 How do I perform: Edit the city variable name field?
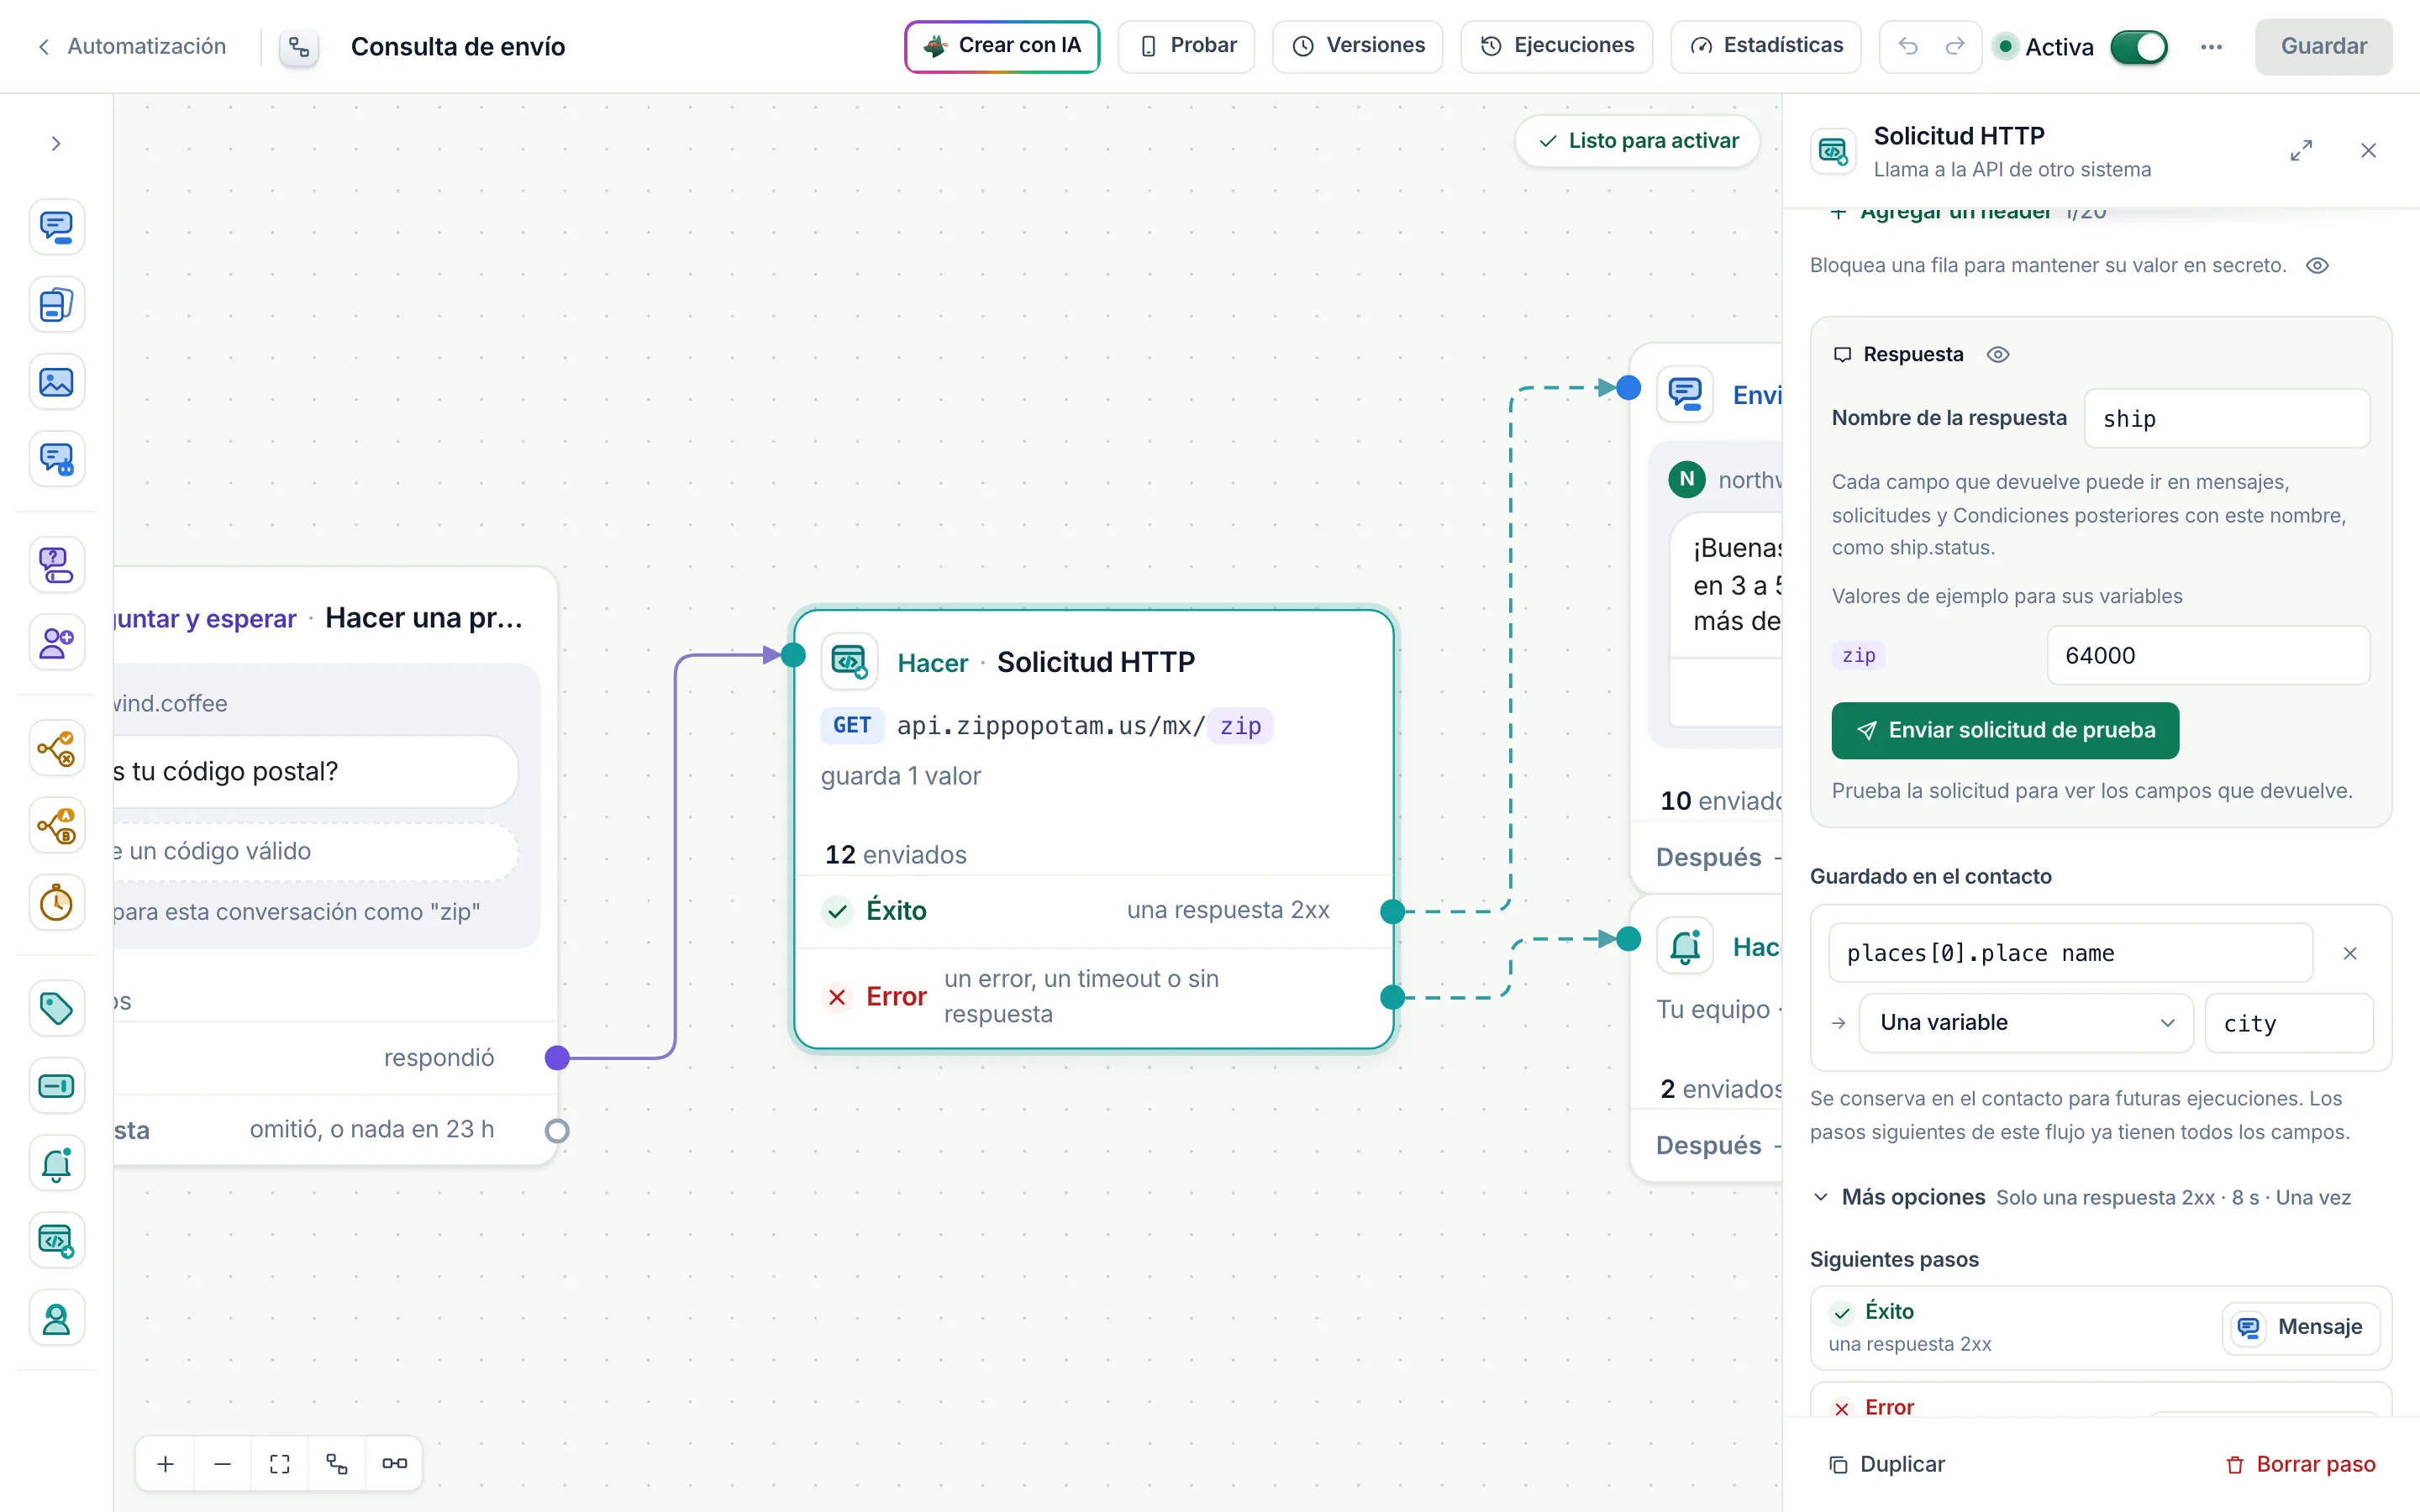coord(2288,1022)
